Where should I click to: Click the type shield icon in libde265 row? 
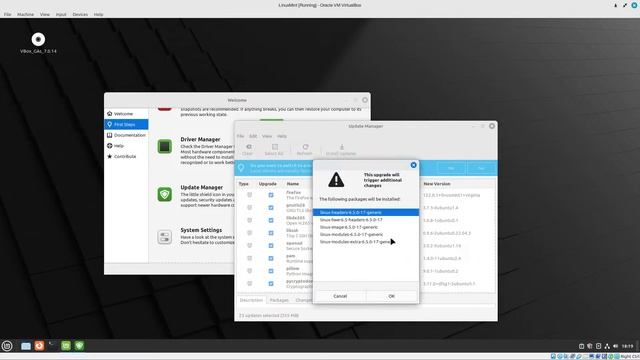click(x=249, y=220)
